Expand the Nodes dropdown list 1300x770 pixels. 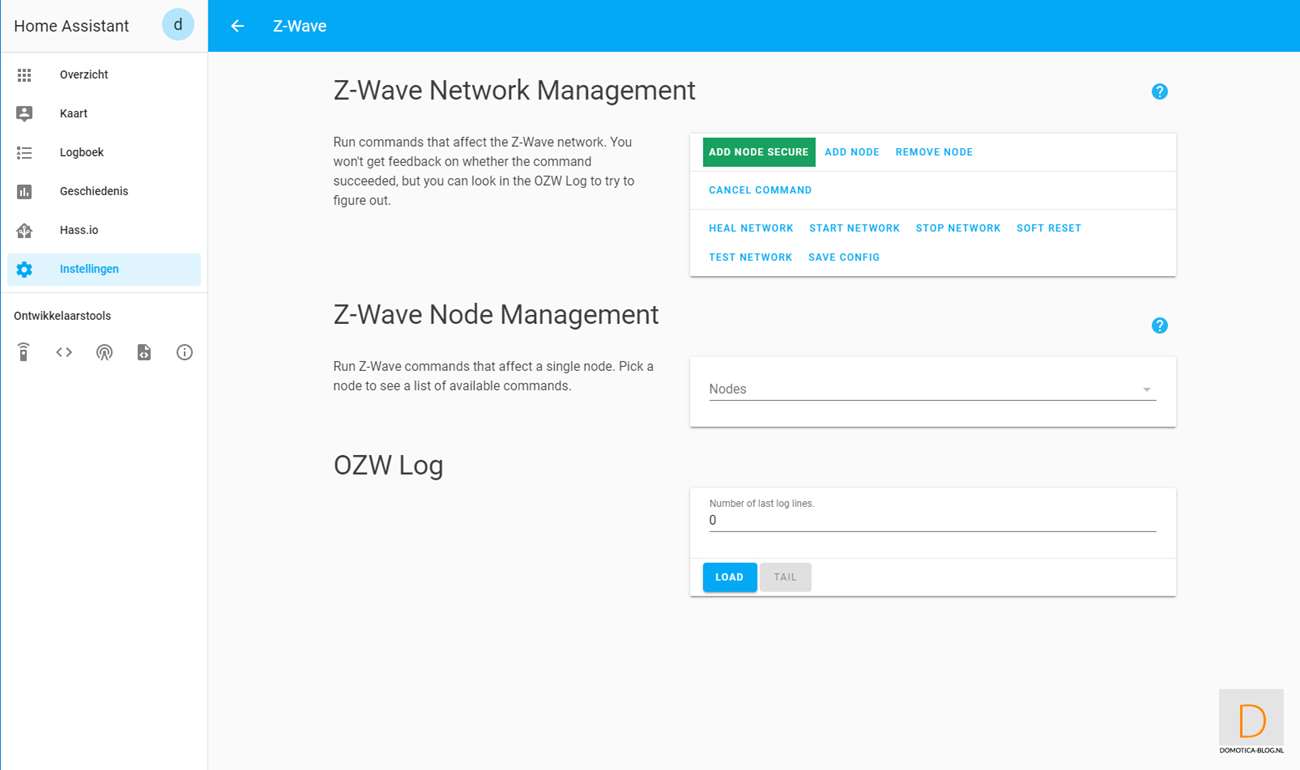point(932,389)
